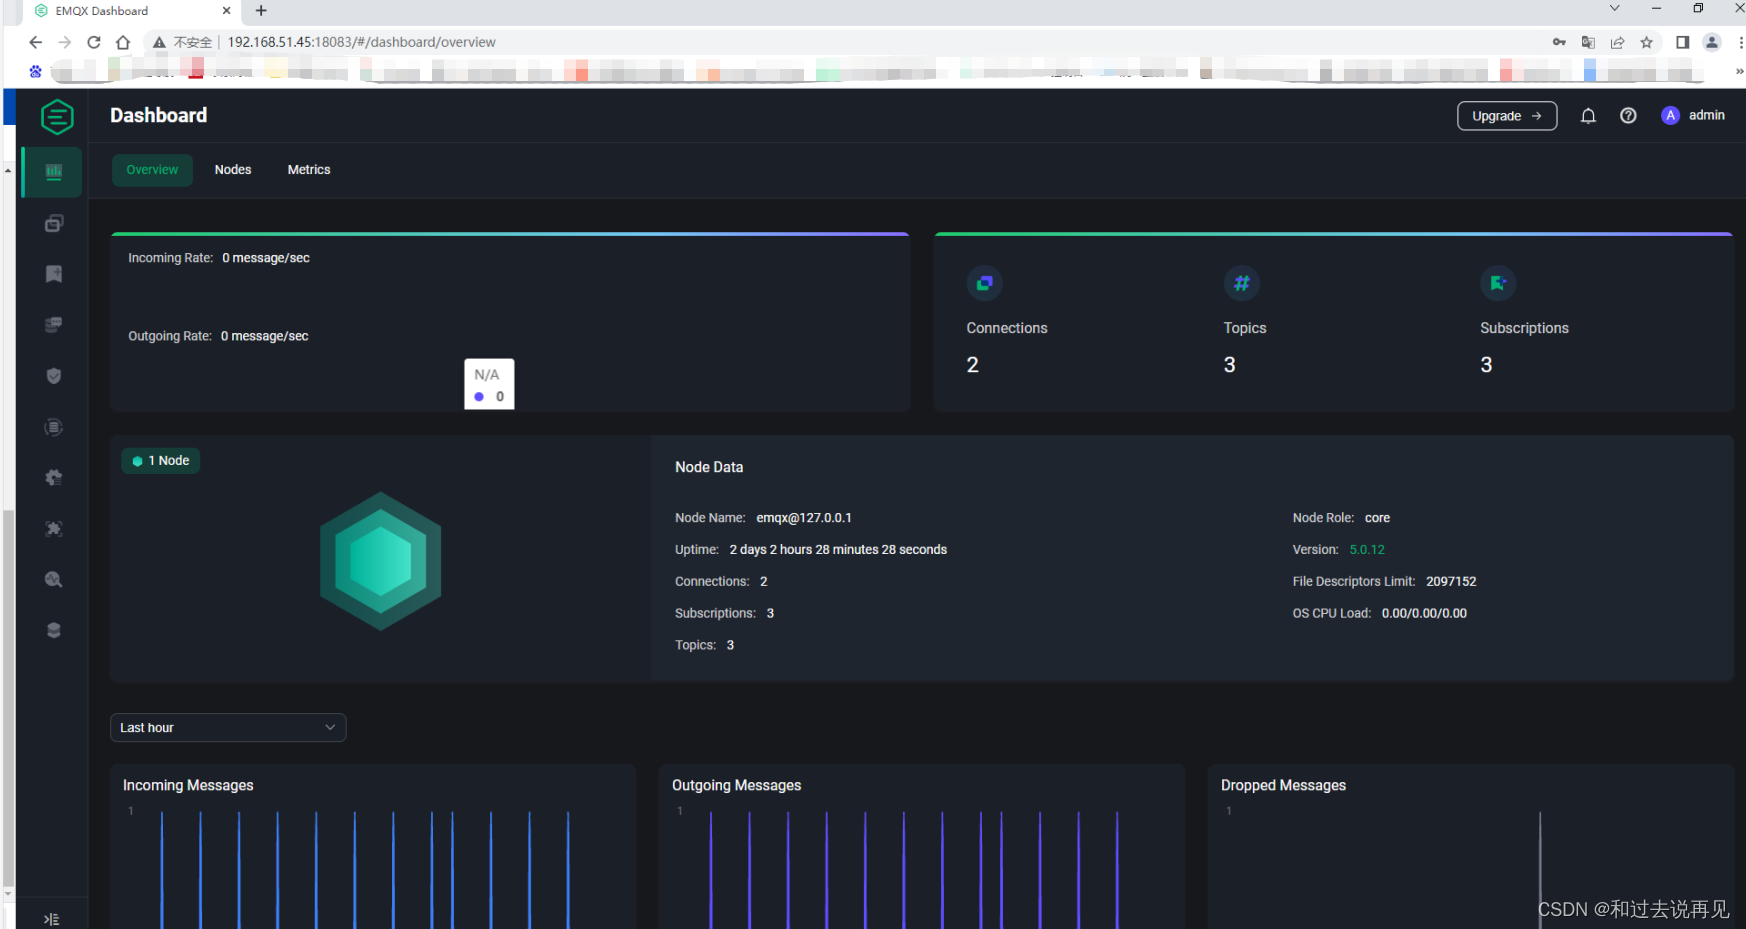Open the help question-mark icon

coord(1628,116)
